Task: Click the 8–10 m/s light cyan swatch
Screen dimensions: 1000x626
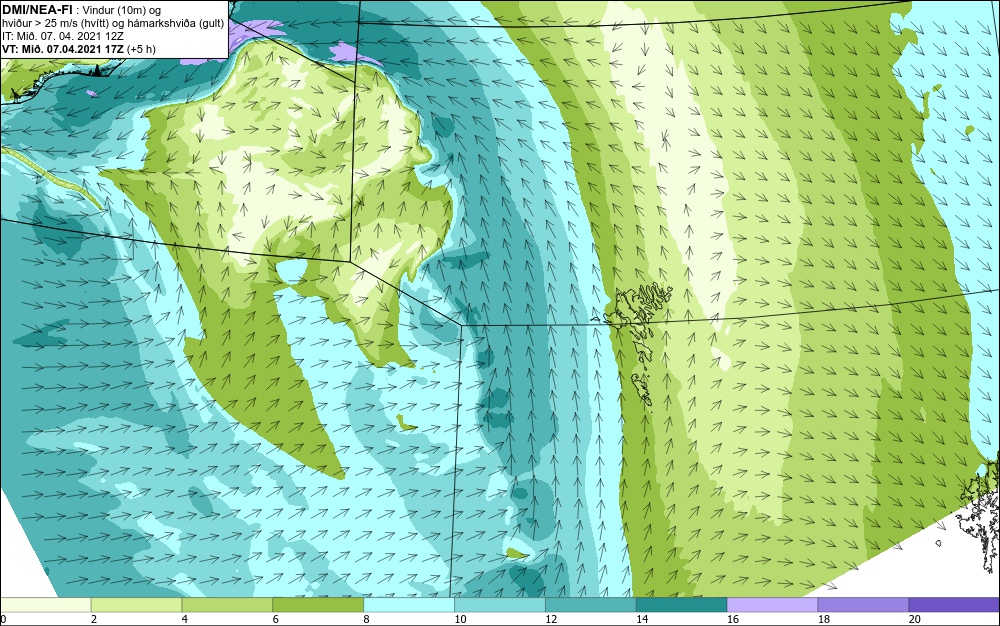Action: tap(409, 605)
